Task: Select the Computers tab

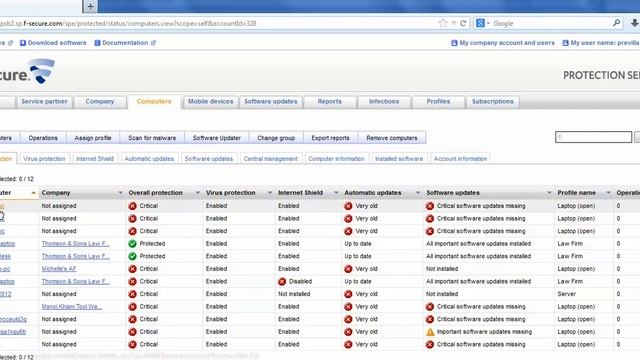Action: click(x=154, y=102)
